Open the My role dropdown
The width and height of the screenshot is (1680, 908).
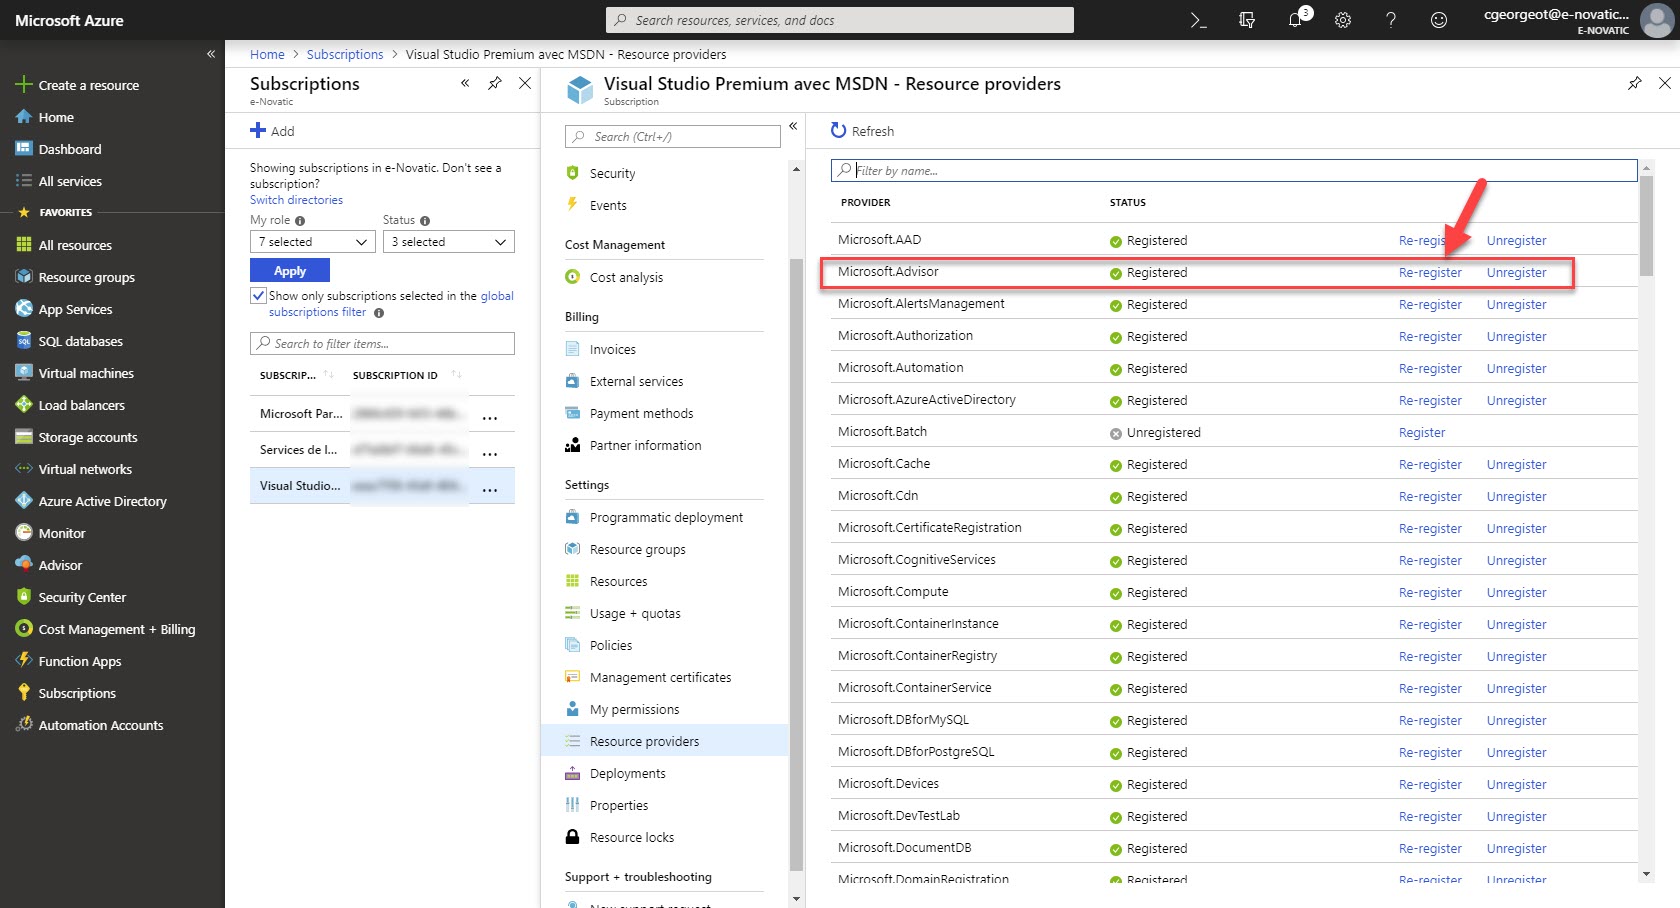click(313, 242)
